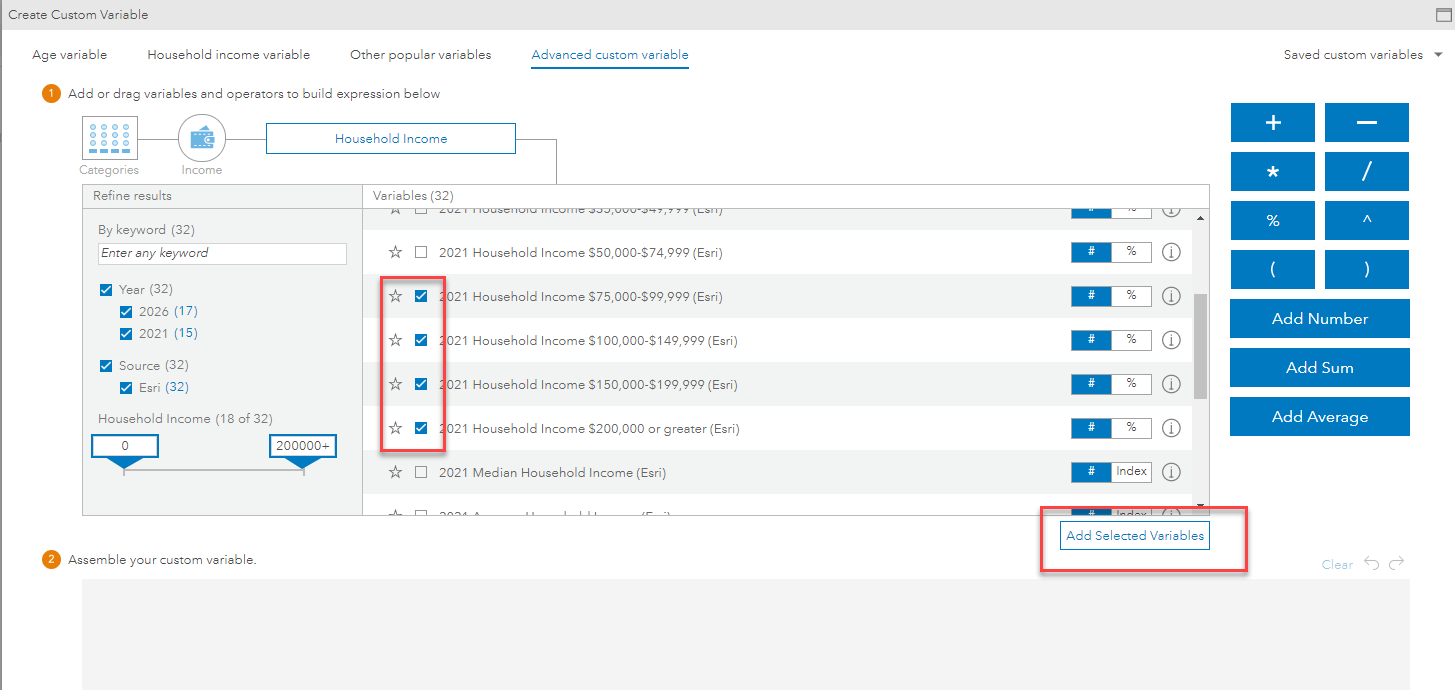Image resolution: width=1455 pixels, height=690 pixels.
Task: Insert the exponent operator
Action: 1366,220
